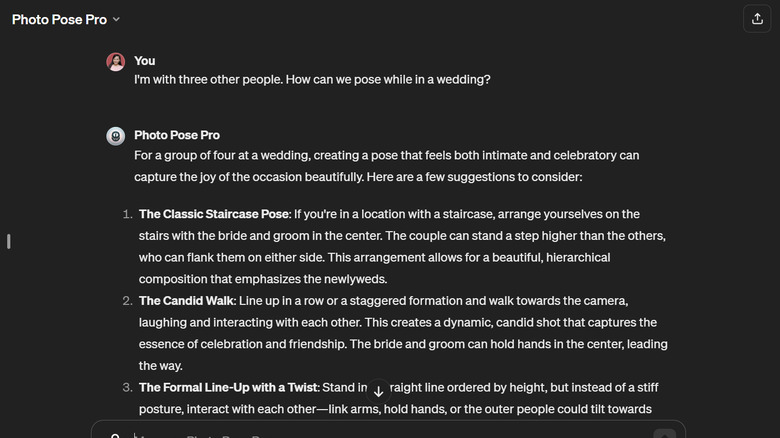This screenshot has width=780, height=438.
Task: Click the scroll-to-bottom arrow icon
Action: point(378,391)
